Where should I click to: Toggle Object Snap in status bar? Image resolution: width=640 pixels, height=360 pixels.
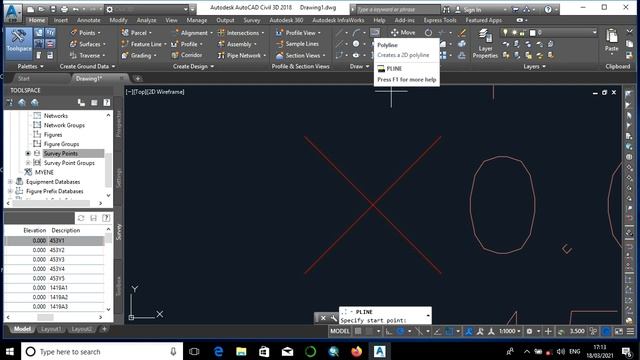coord(449,331)
